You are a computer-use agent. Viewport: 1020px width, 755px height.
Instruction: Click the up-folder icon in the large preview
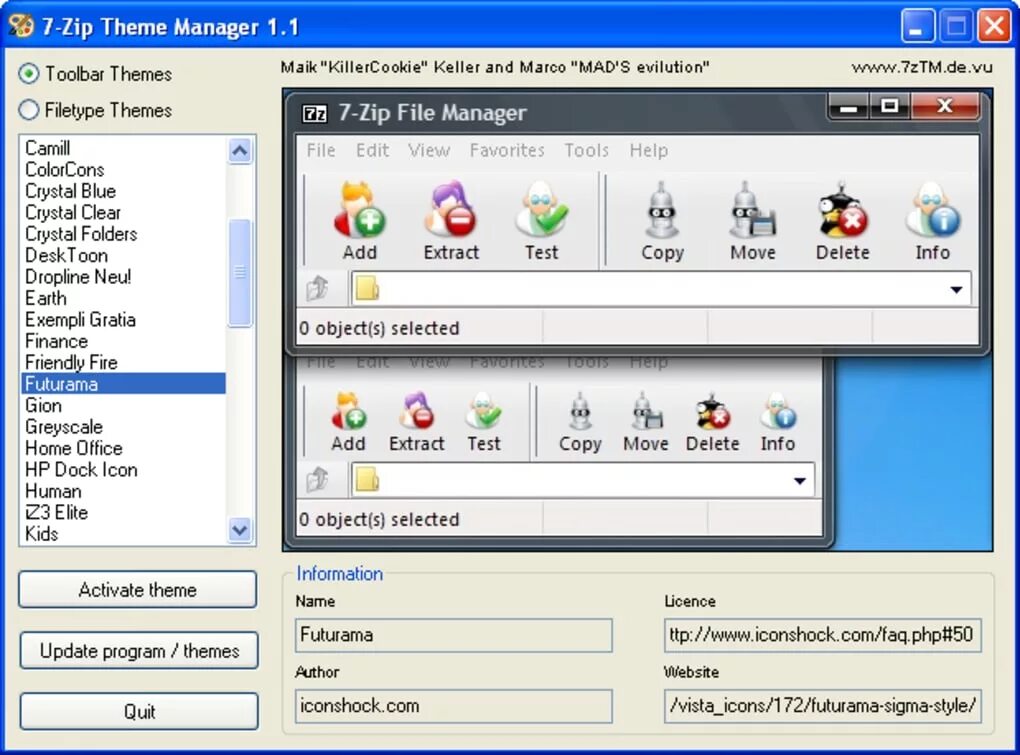pyautogui.click(x=318, y=288)
